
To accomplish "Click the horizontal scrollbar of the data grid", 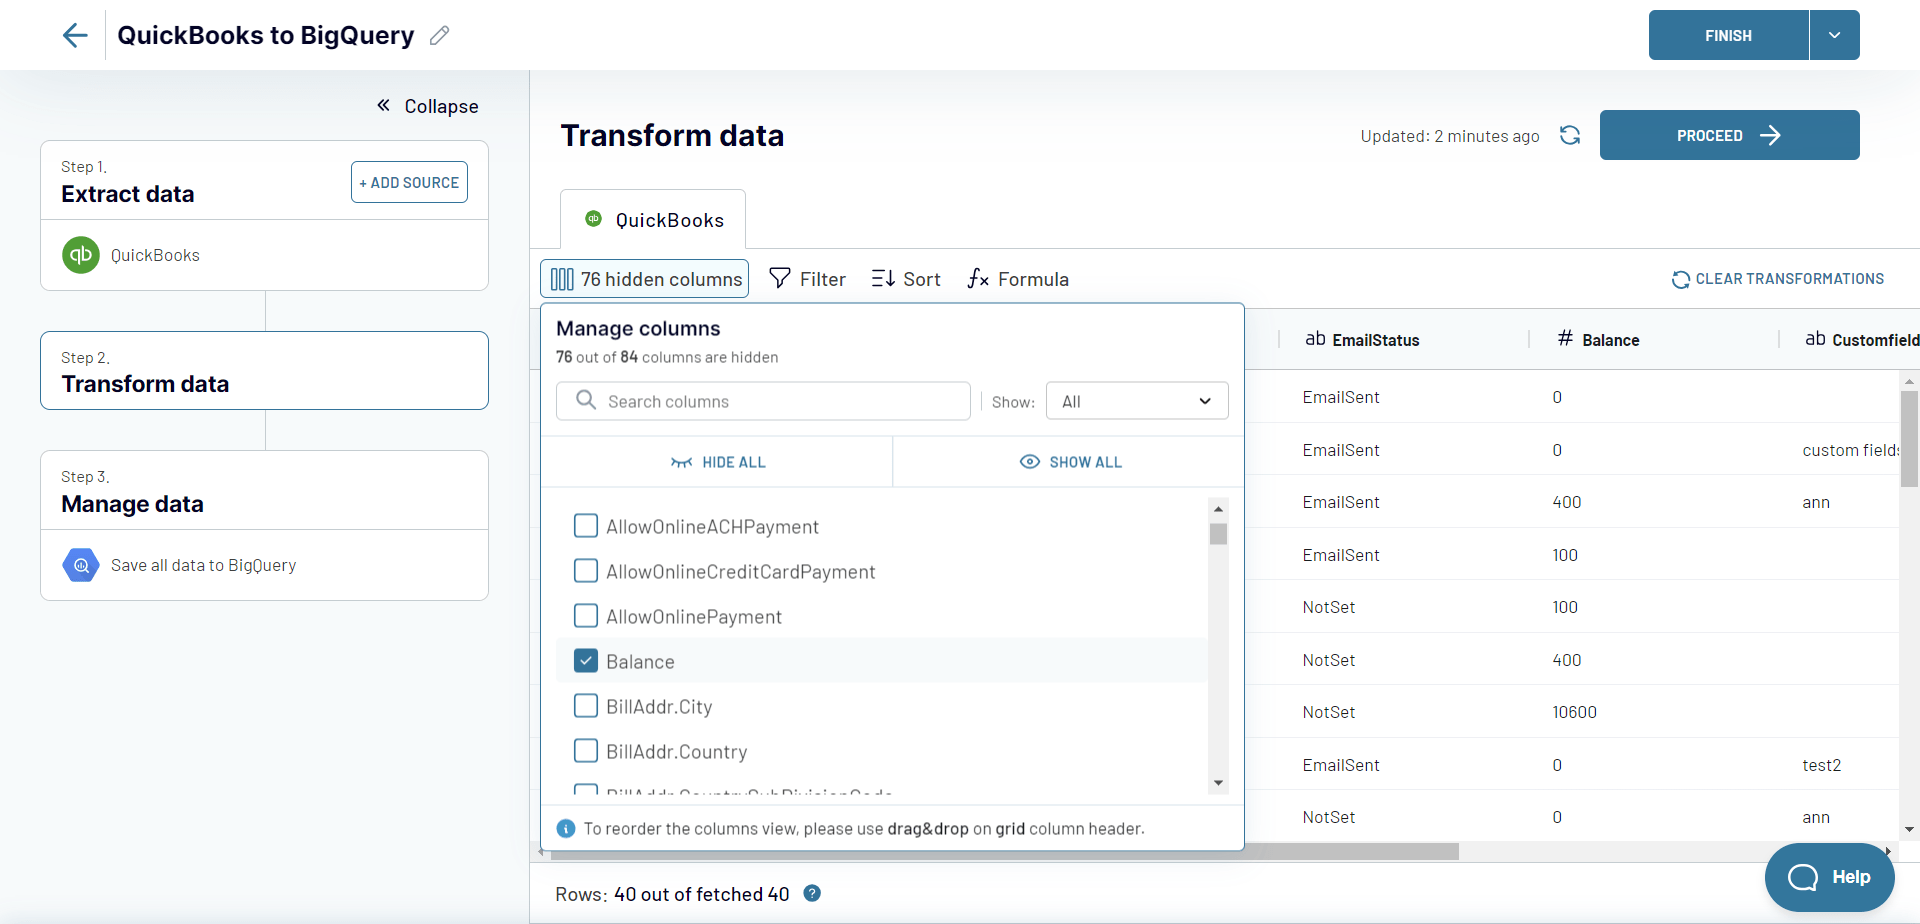I will click(1004, 852).
